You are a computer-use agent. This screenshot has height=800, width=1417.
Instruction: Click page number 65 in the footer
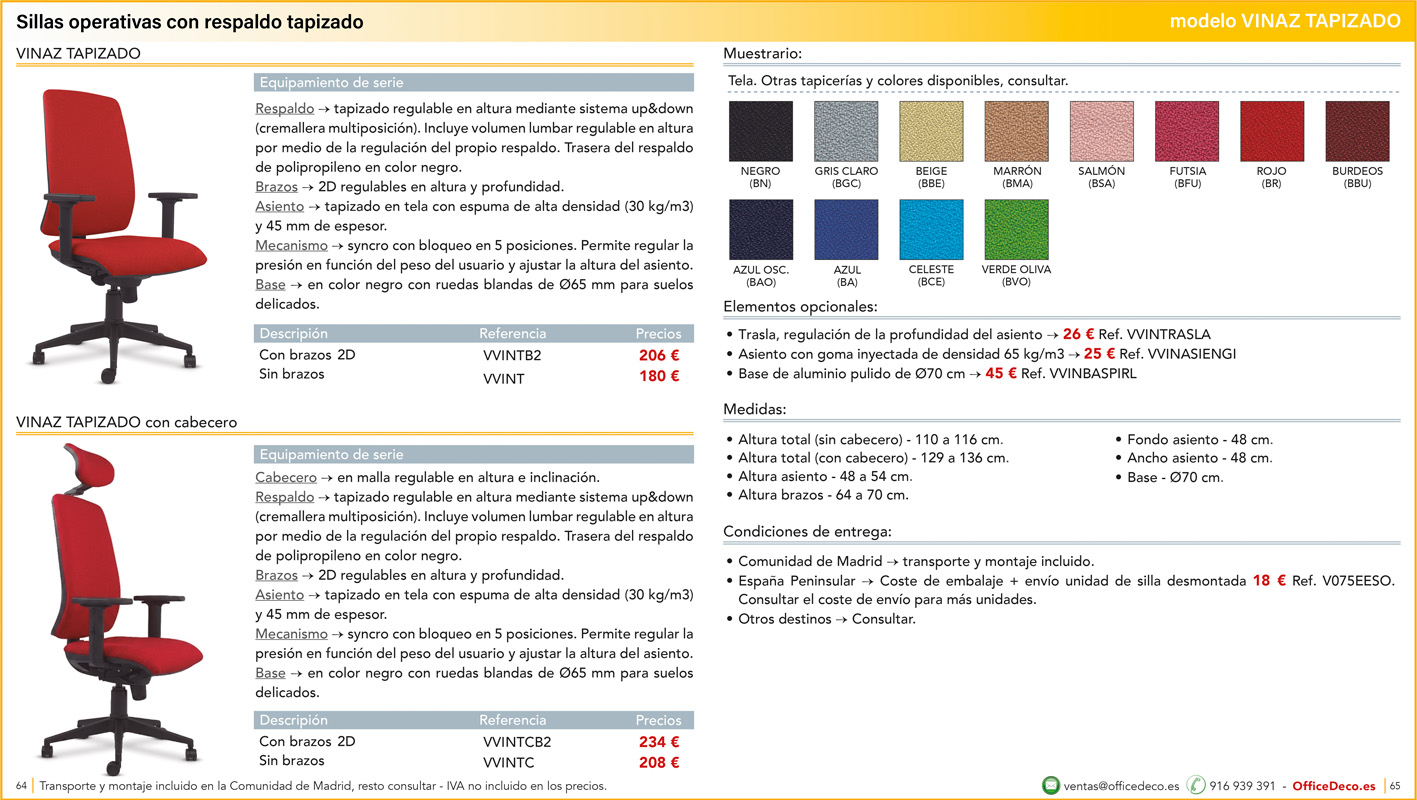pyautogui.click(x=1395, y=786)
